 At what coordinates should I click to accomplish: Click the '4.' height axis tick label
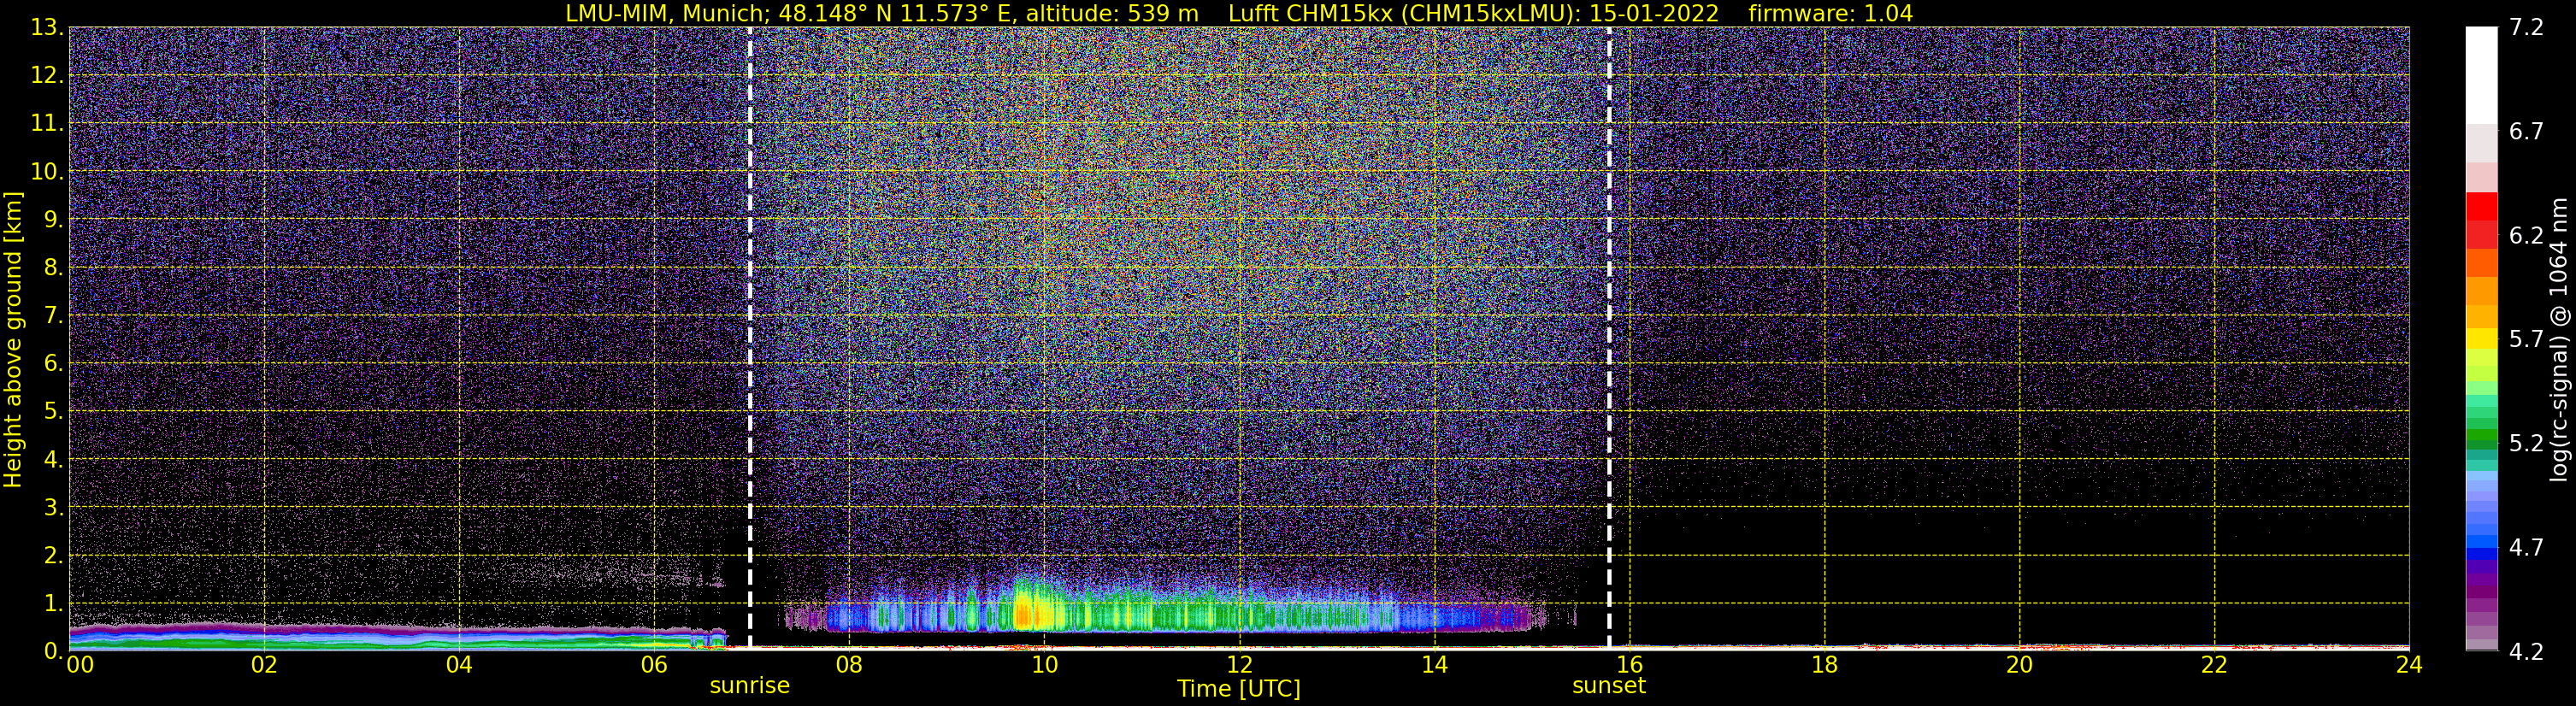(53, 459)
